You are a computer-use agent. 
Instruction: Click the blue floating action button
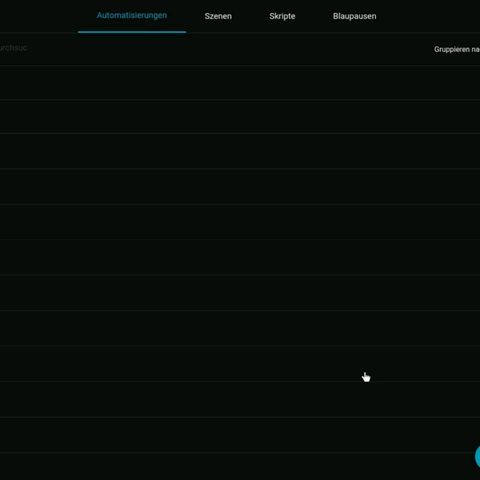point(477,457)
